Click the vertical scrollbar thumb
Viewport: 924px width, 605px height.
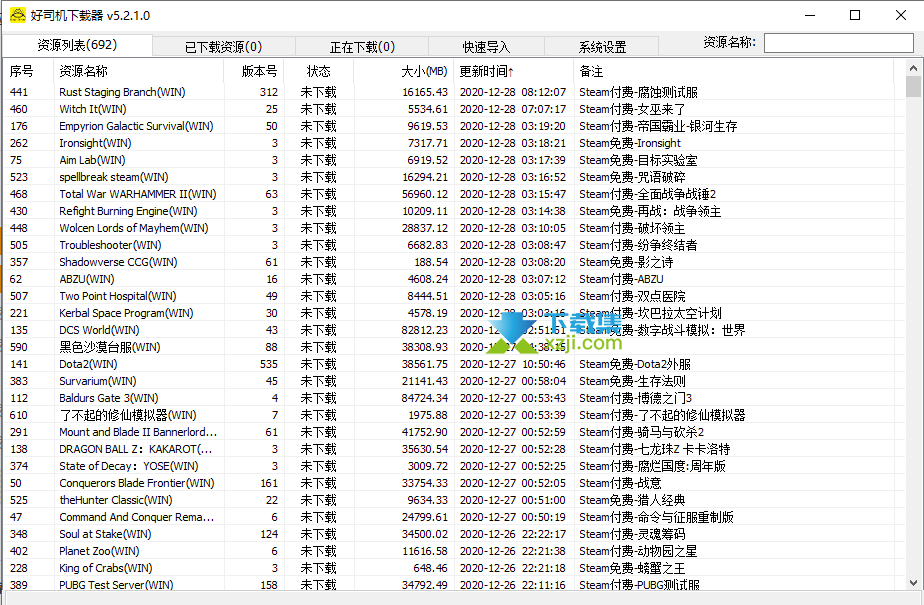913,86
